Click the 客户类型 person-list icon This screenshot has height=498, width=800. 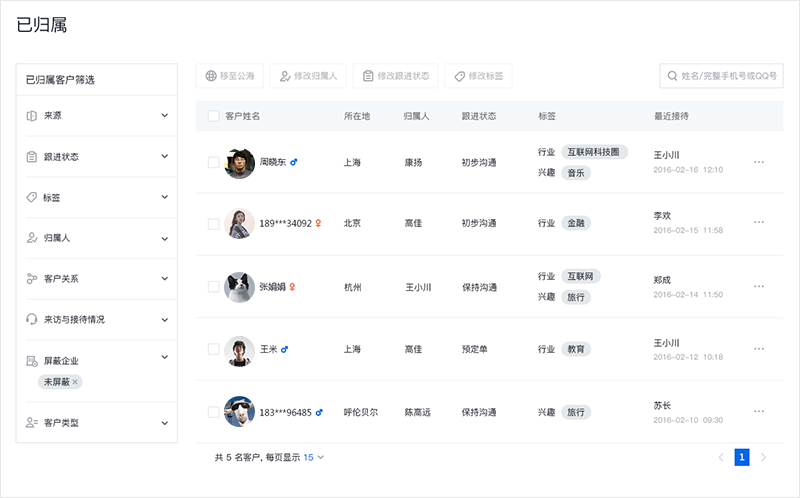pos(32,422)
